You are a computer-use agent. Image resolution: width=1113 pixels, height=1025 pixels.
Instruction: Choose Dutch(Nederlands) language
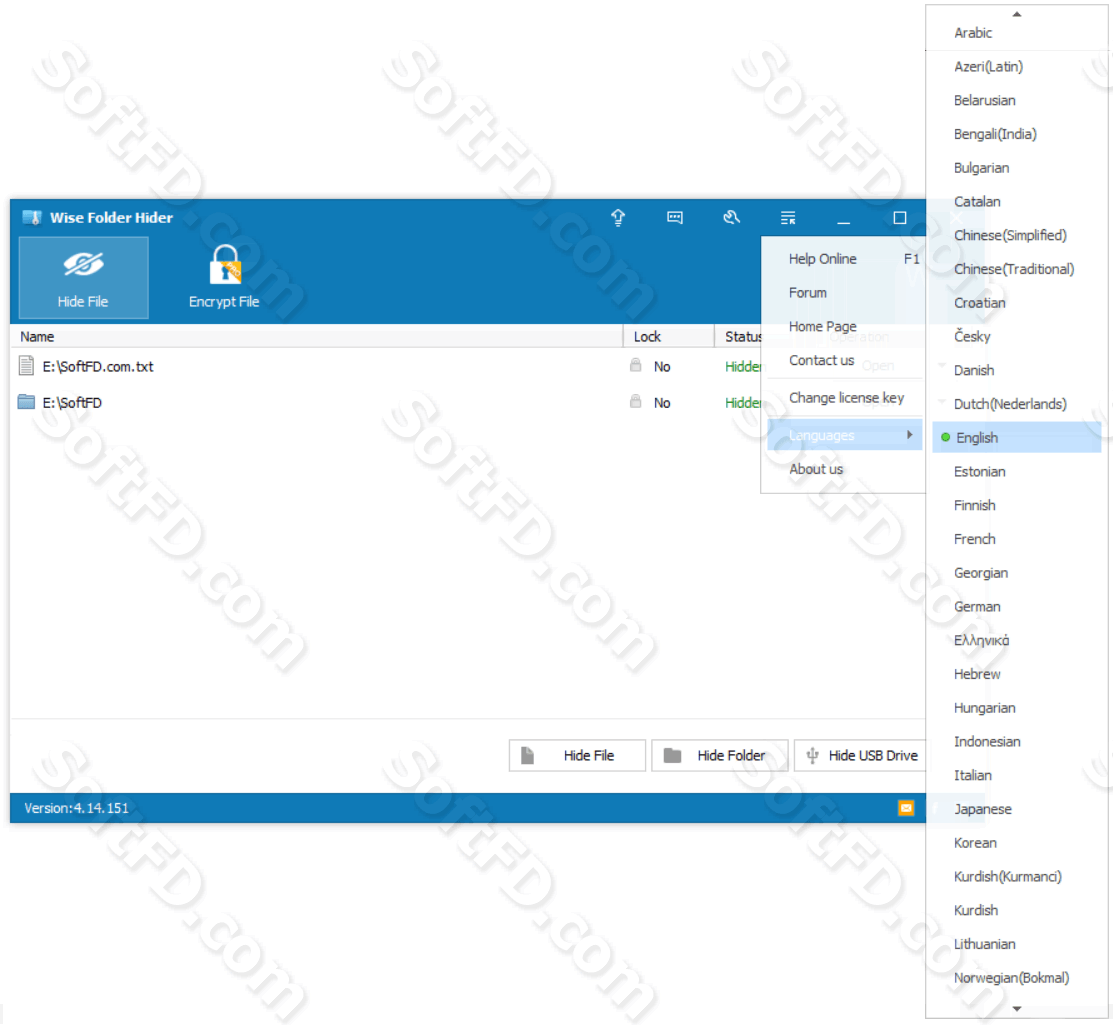[1016, 403]
